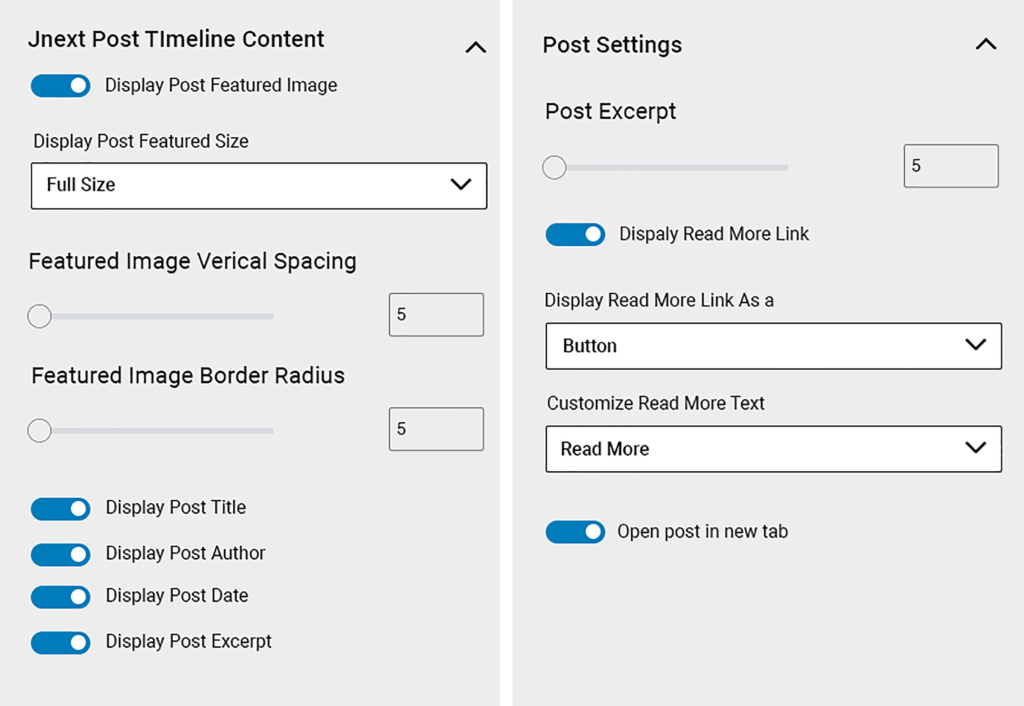Collapse the Post Settings panel
This screenshot has height=706, width=1024.
(x=986, y=44)
